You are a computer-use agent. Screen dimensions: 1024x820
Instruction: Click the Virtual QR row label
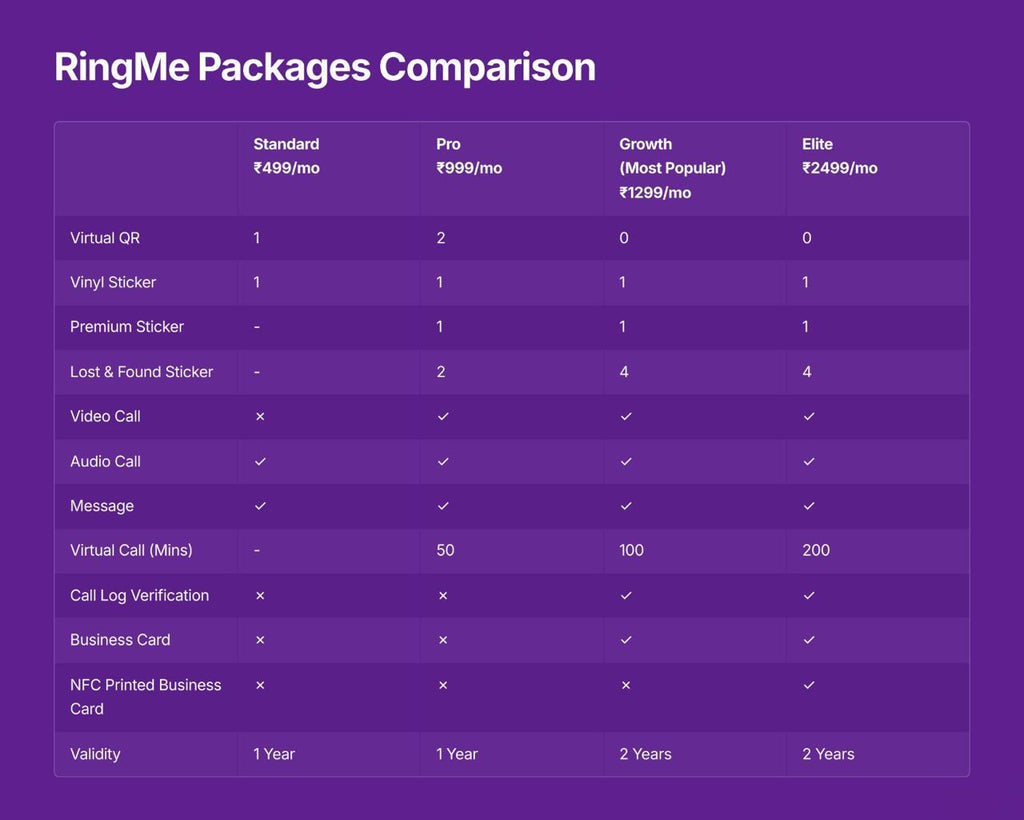tap(105, 238)
